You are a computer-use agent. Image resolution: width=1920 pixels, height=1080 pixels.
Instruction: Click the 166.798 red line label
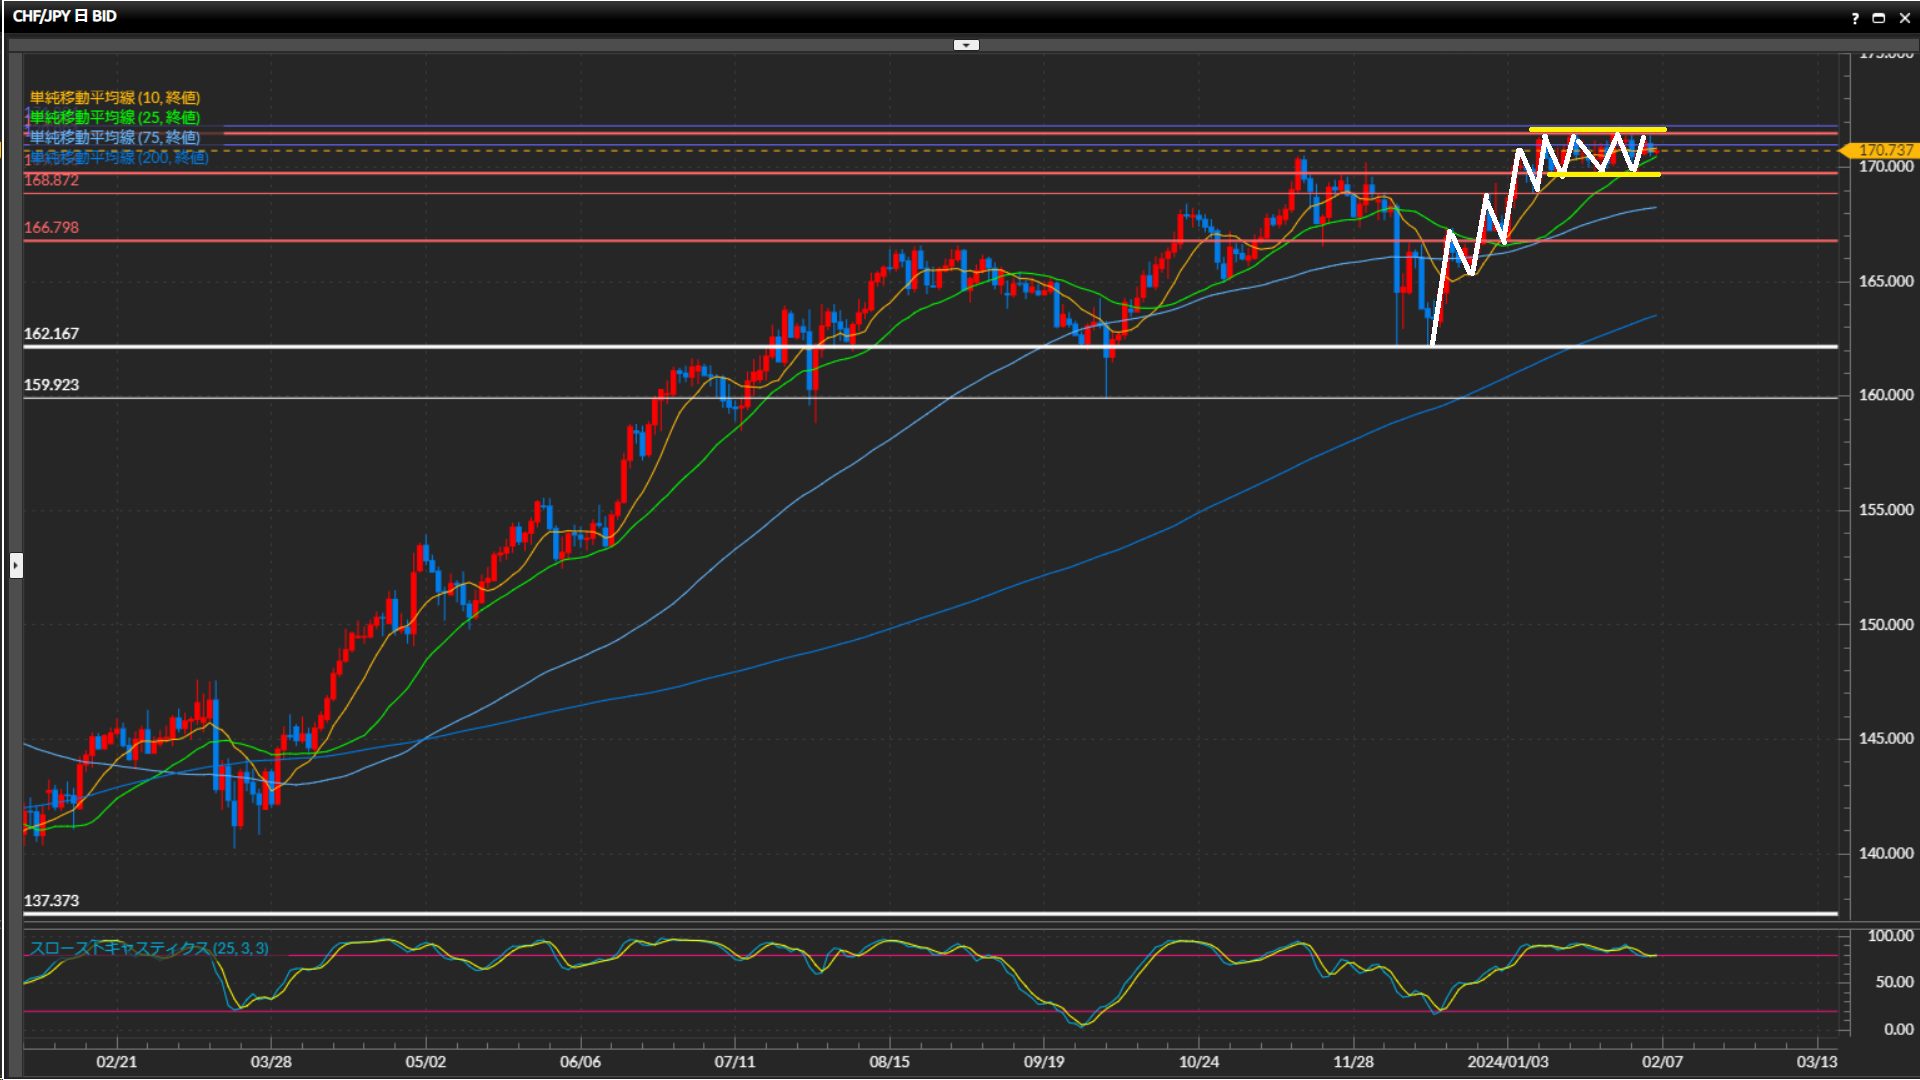(51, 228)
